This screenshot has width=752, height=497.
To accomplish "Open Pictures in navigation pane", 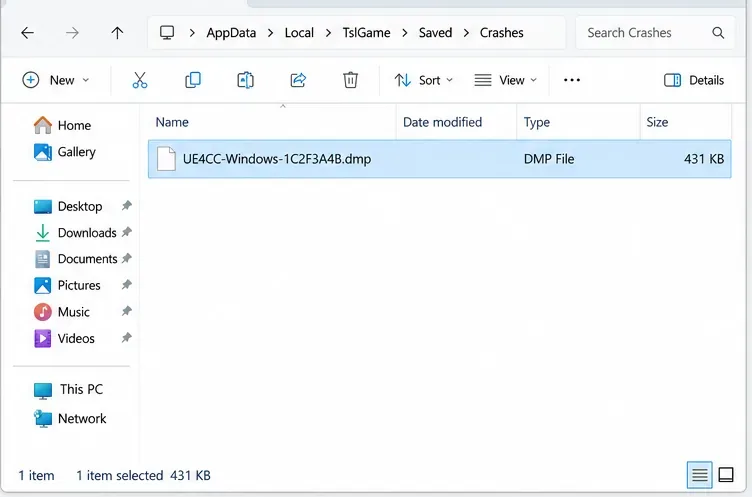I will tap(67, 285).
